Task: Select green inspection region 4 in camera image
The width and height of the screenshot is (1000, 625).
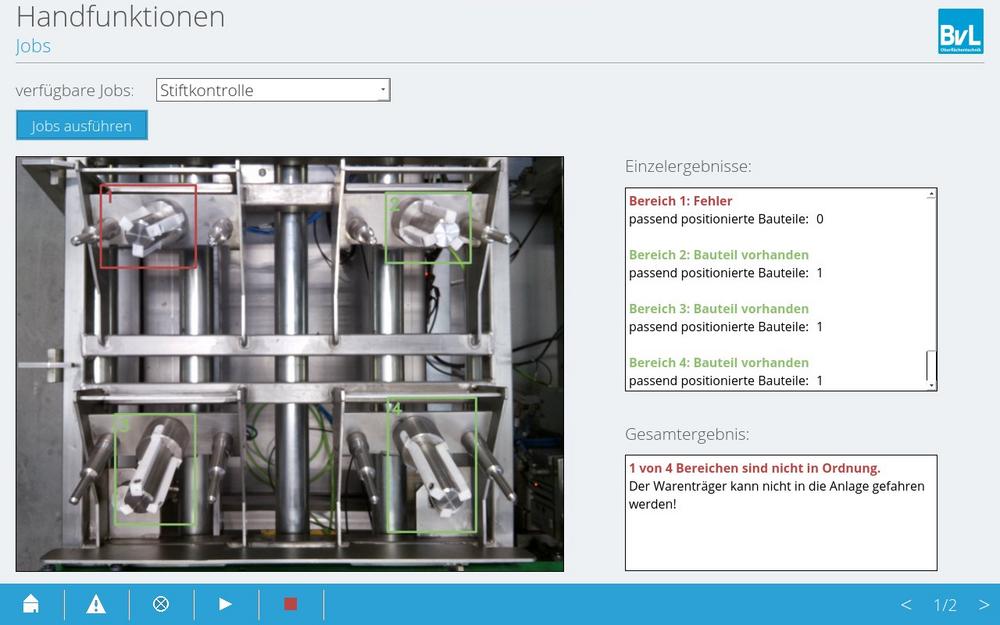Action: pyautogui.click(x=432, y=465)
